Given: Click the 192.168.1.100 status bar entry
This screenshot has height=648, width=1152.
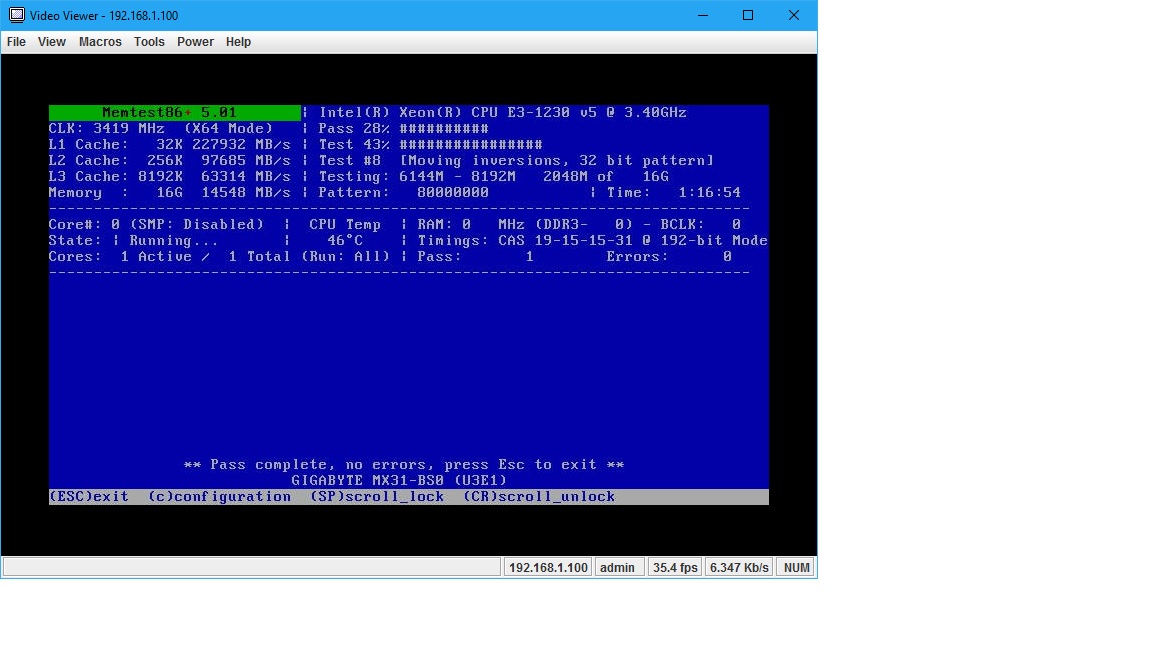Looking at the screenshot, I should click(x=548, y=567).
